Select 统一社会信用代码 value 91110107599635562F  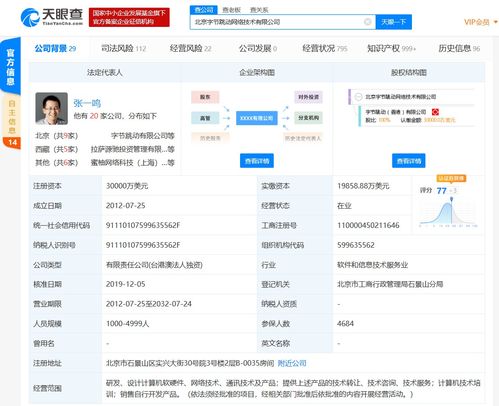[x=143, y=225]
